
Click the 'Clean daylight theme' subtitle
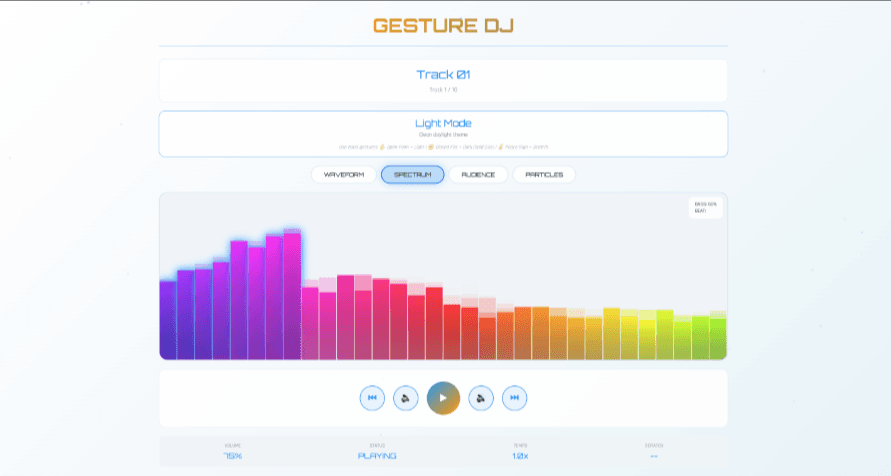pos(443,135)
